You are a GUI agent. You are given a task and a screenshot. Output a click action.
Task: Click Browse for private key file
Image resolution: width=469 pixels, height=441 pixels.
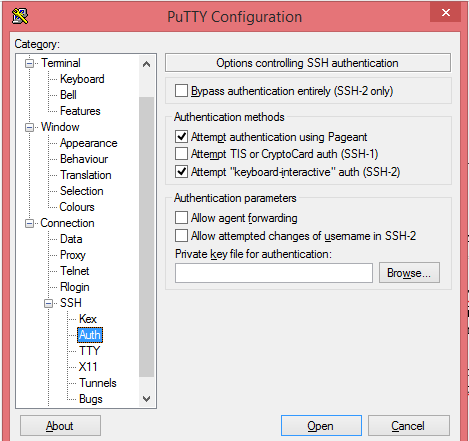tap(409, 273)
